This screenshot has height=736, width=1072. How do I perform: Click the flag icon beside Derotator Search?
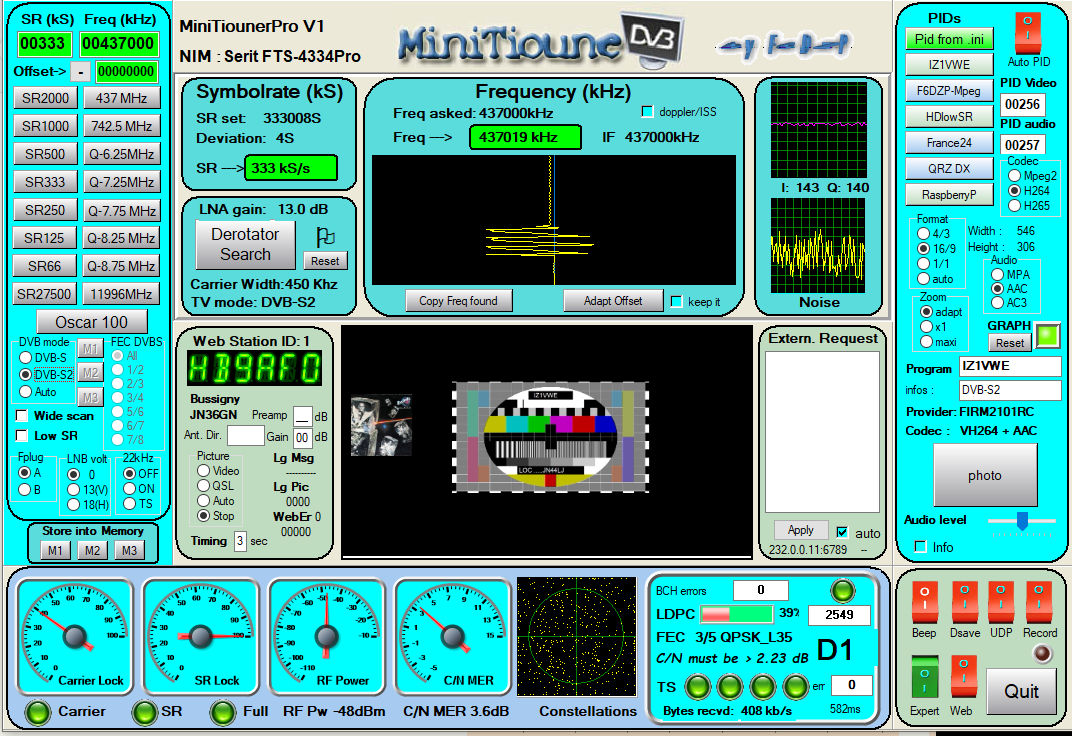(325, 237)
